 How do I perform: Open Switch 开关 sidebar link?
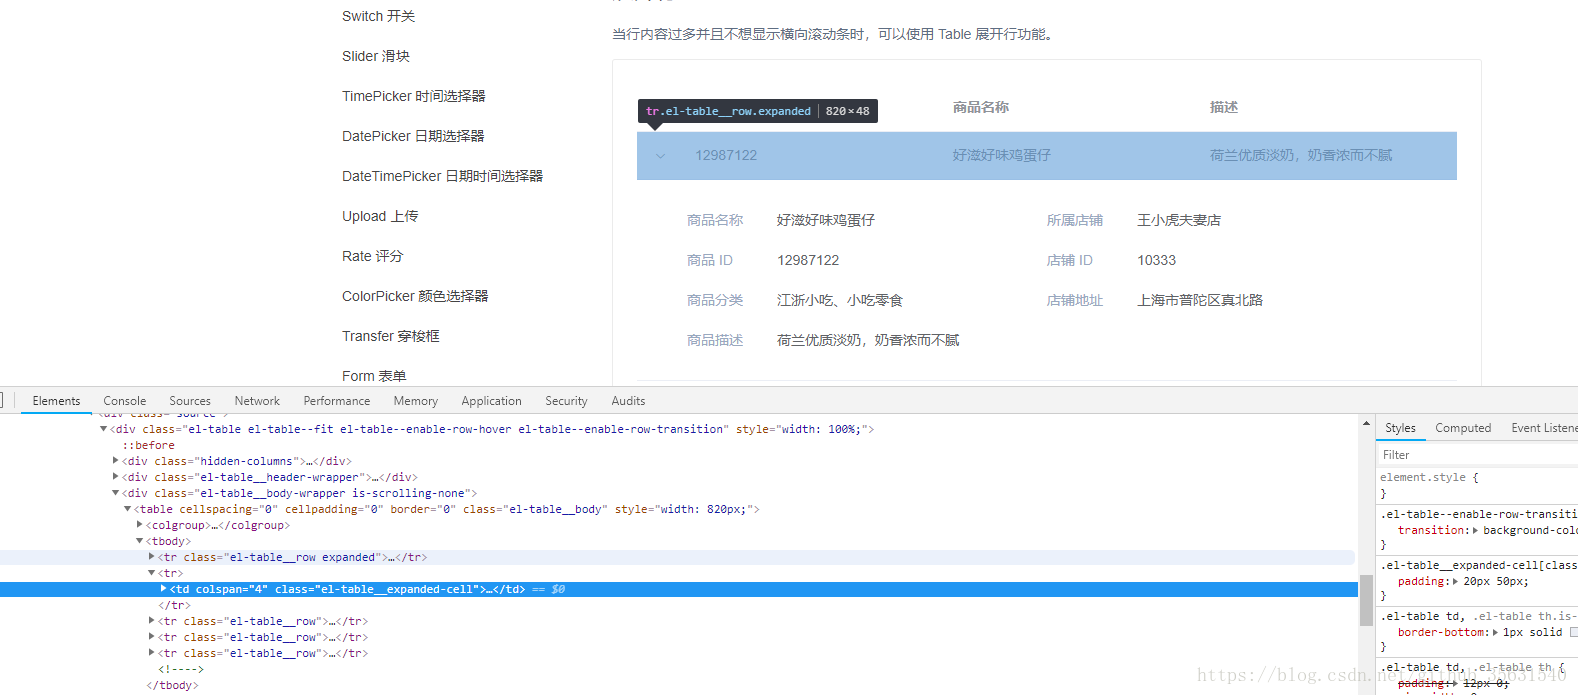click(x=378, y=16)
